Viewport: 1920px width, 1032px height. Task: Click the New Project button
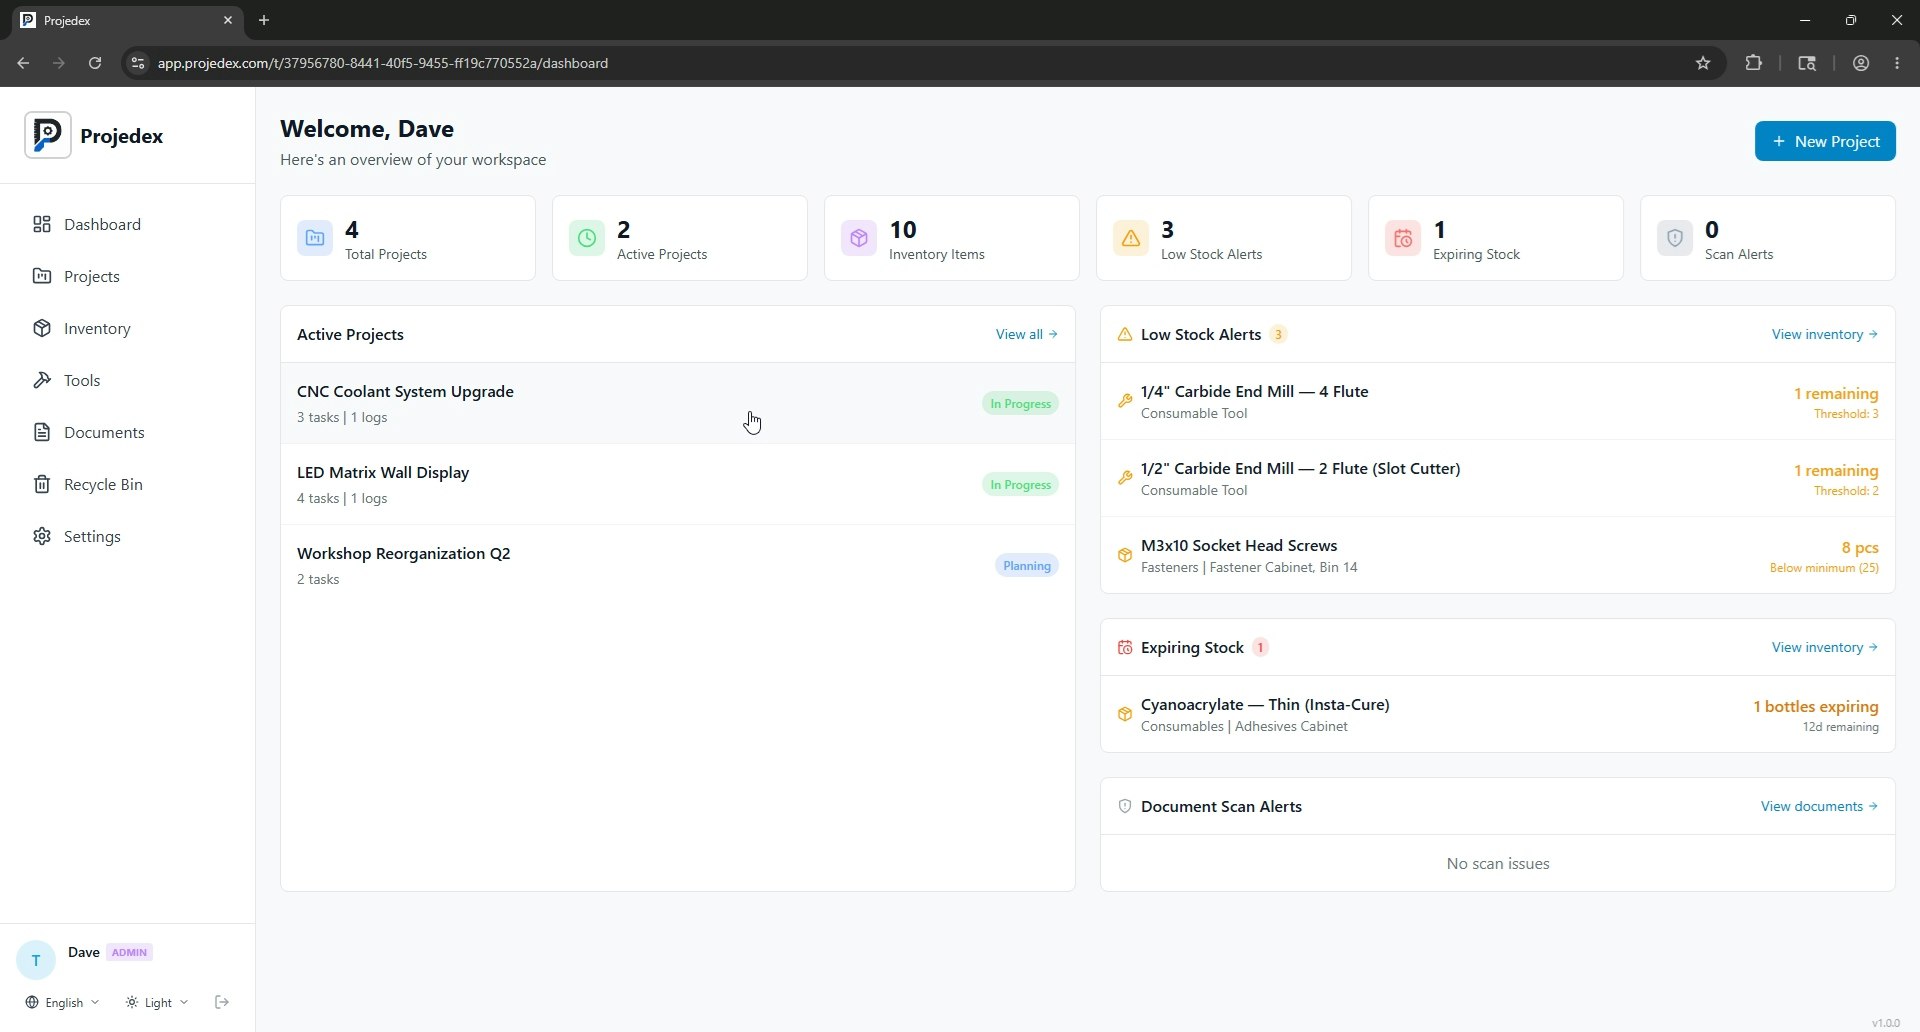point(1825,141)
